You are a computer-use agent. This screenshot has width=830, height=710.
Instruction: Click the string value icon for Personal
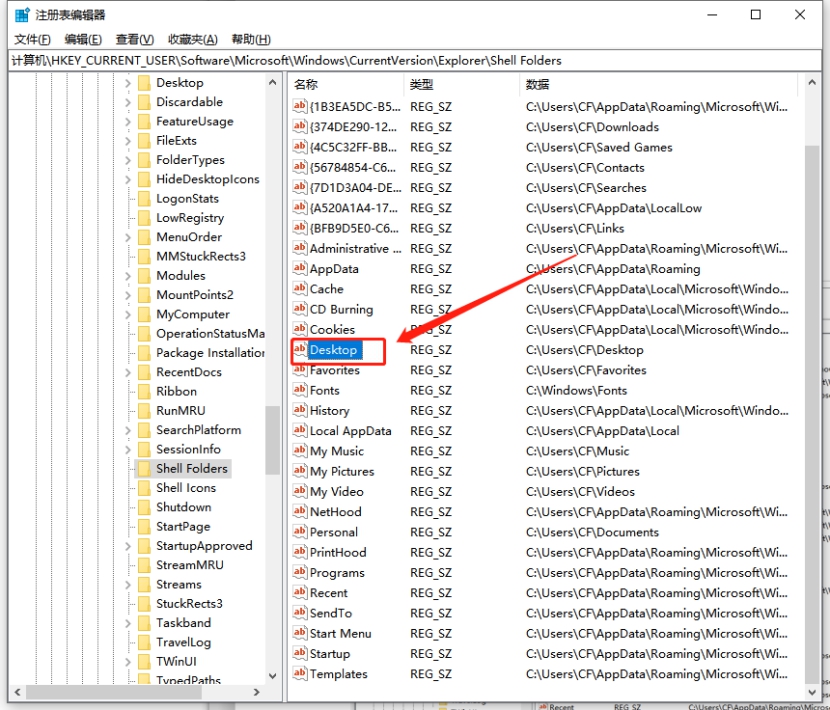300,532
